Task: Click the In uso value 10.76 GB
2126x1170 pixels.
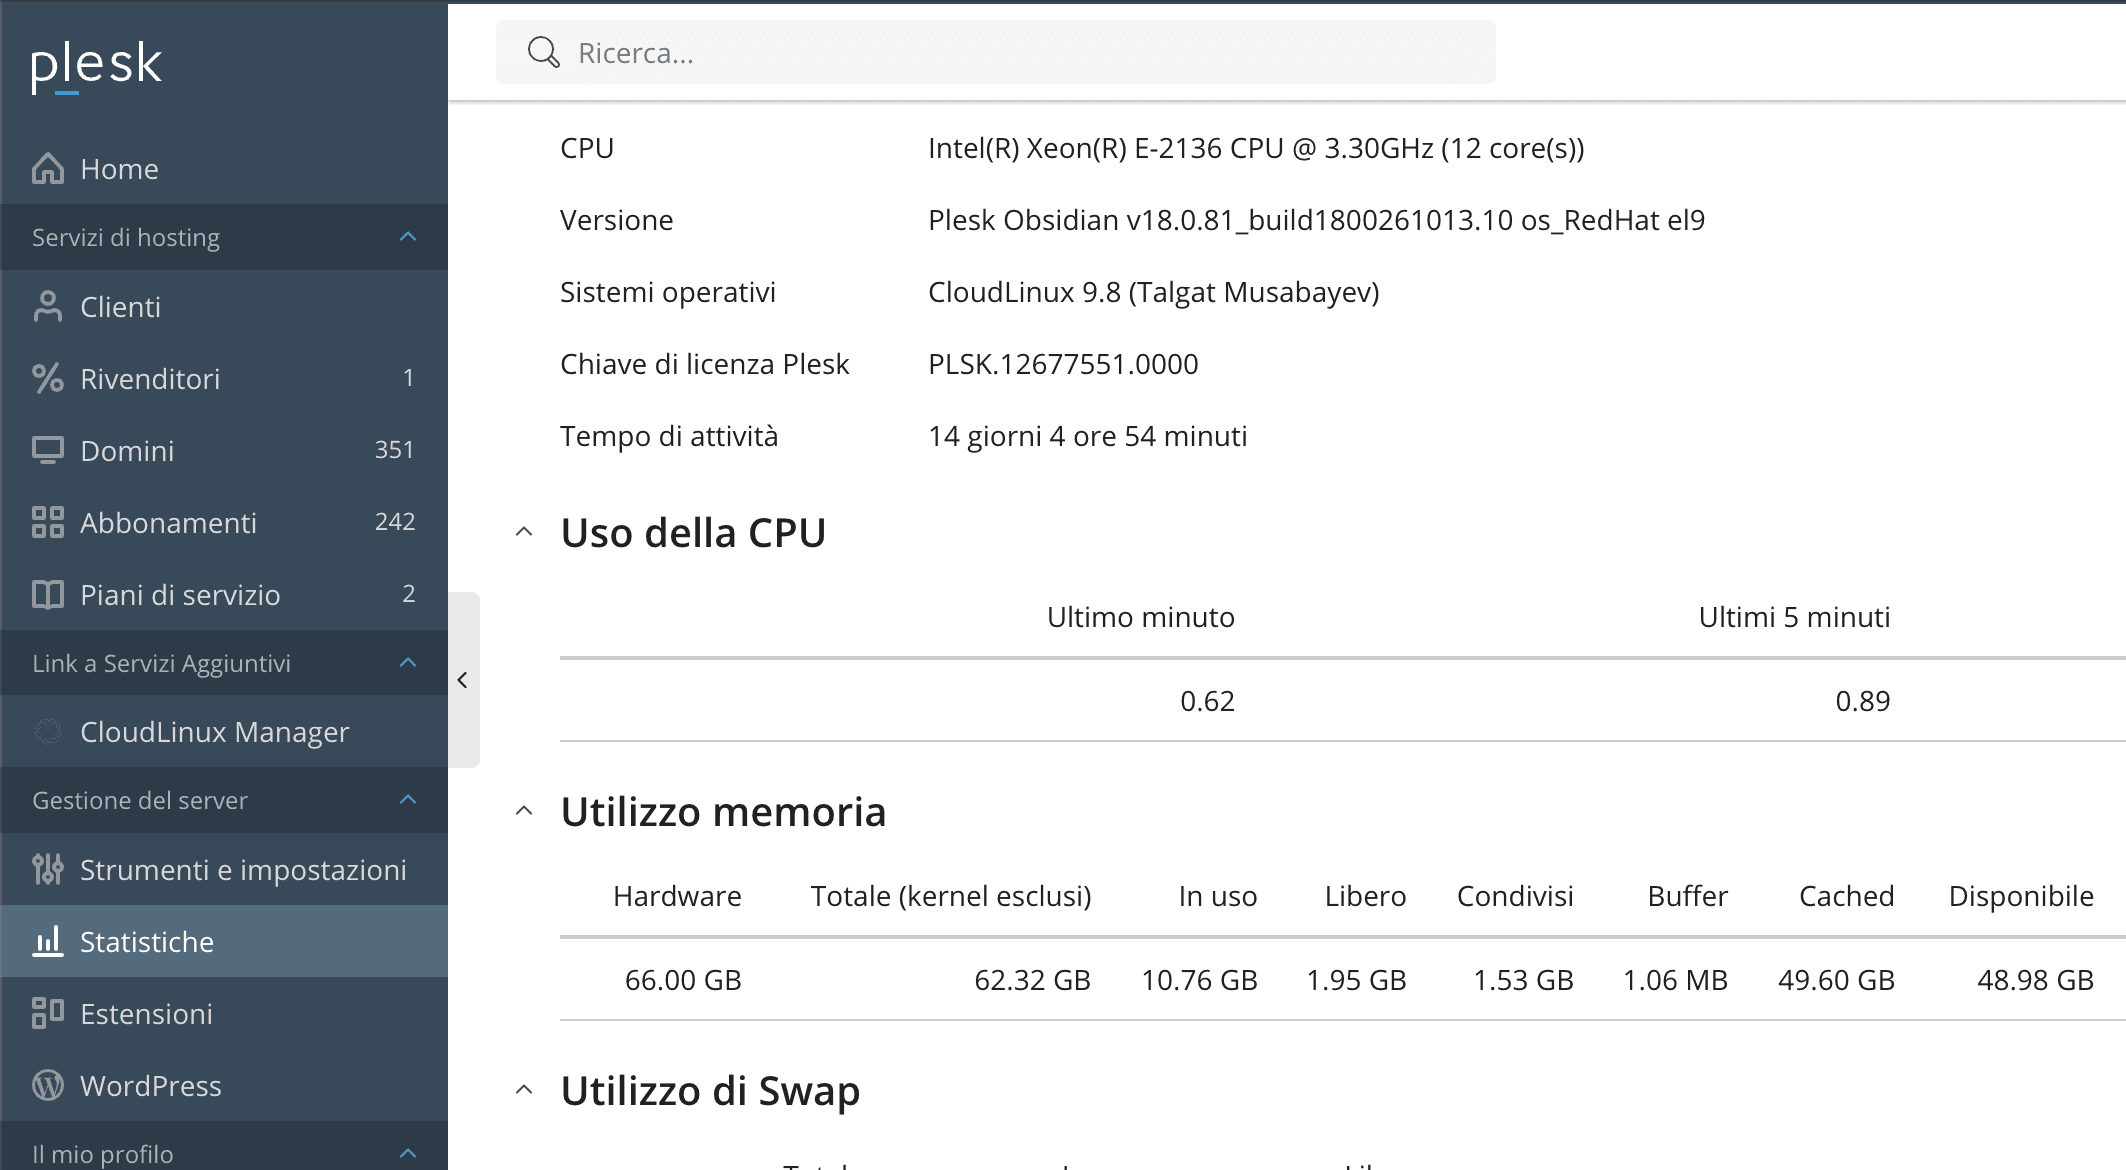Action: (x=1199, y=980)
